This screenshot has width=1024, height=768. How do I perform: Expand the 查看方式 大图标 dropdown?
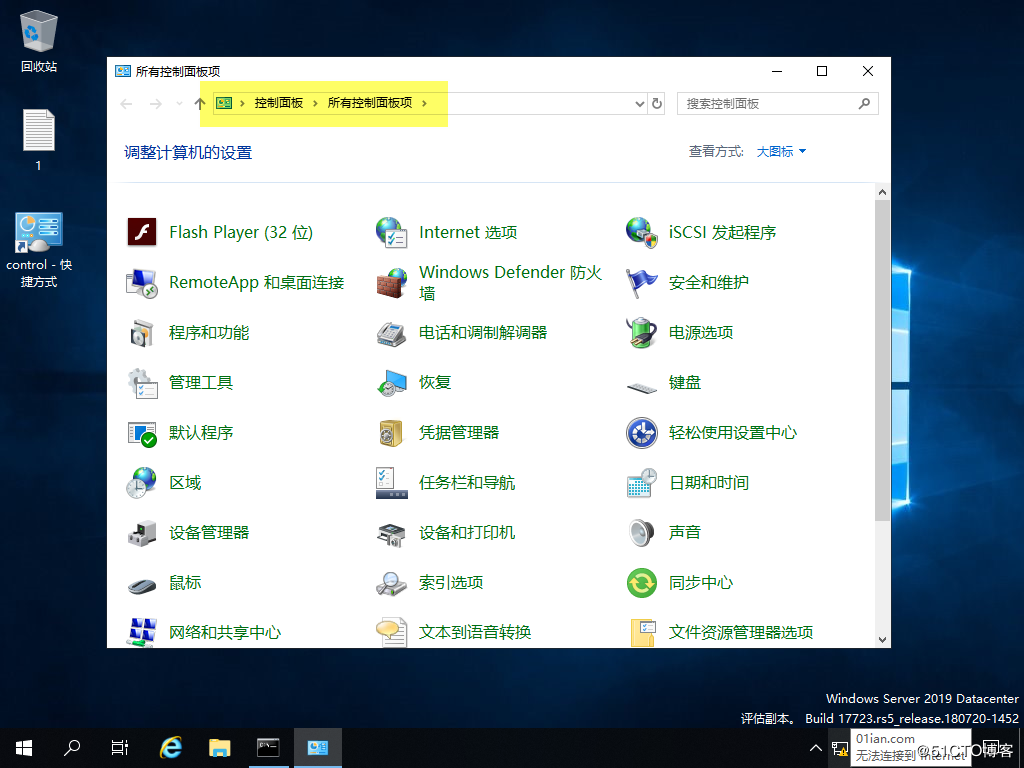click(781, 152)
